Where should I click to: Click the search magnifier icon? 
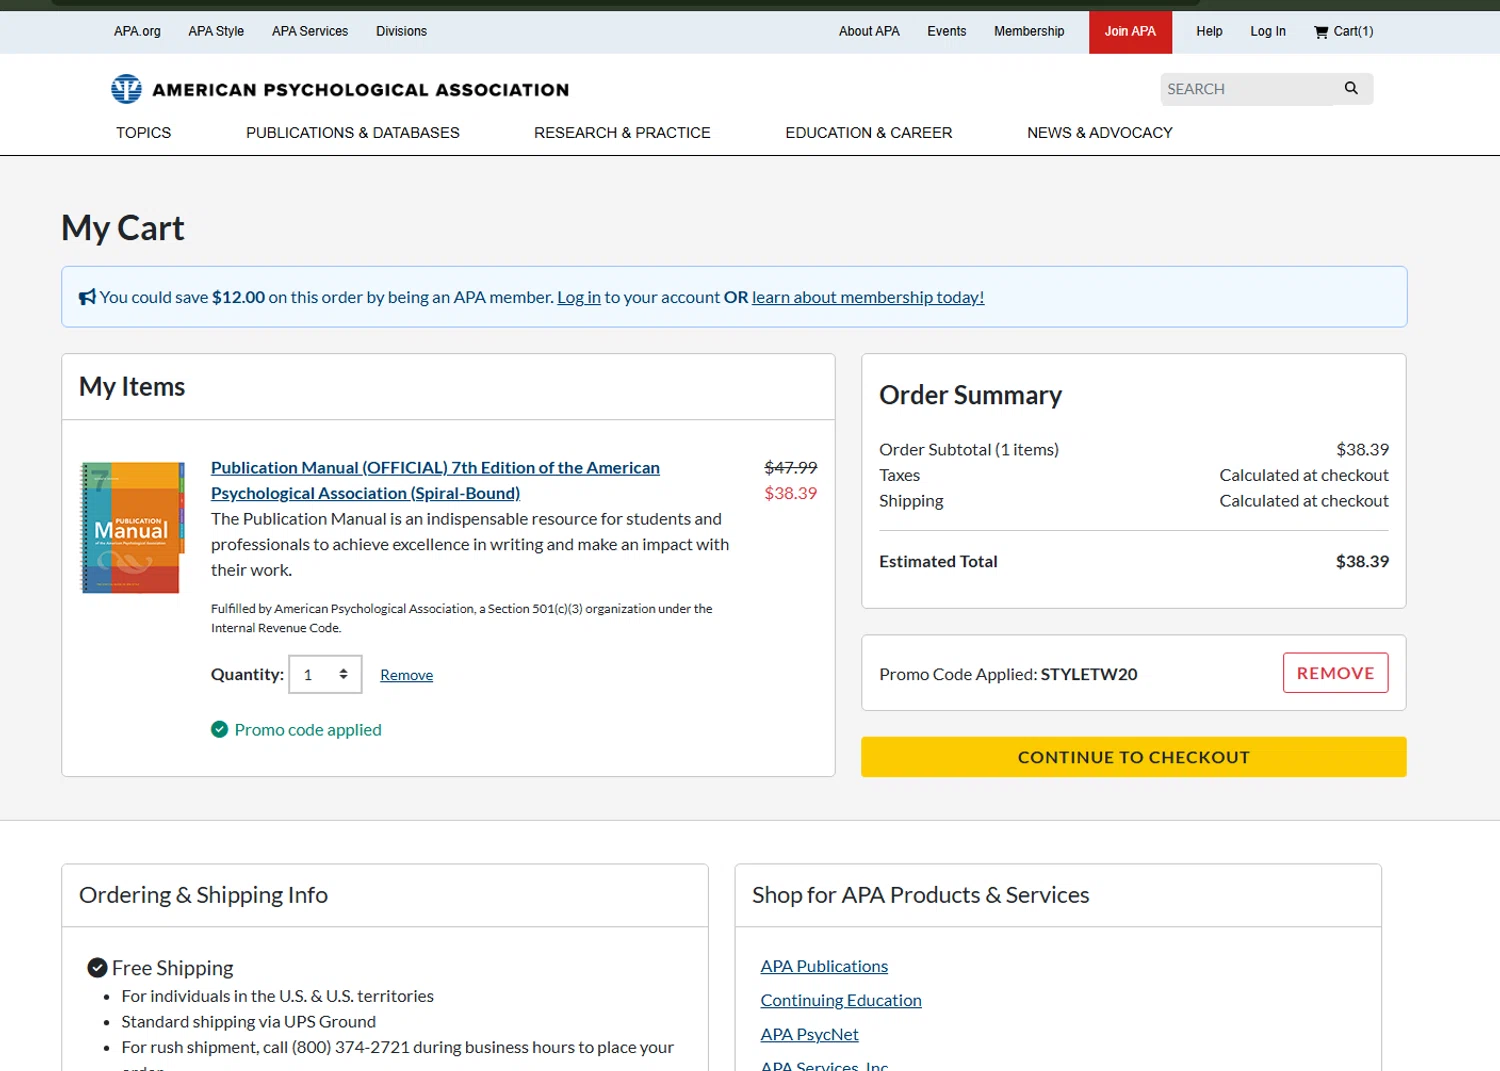click(1351, 88)
